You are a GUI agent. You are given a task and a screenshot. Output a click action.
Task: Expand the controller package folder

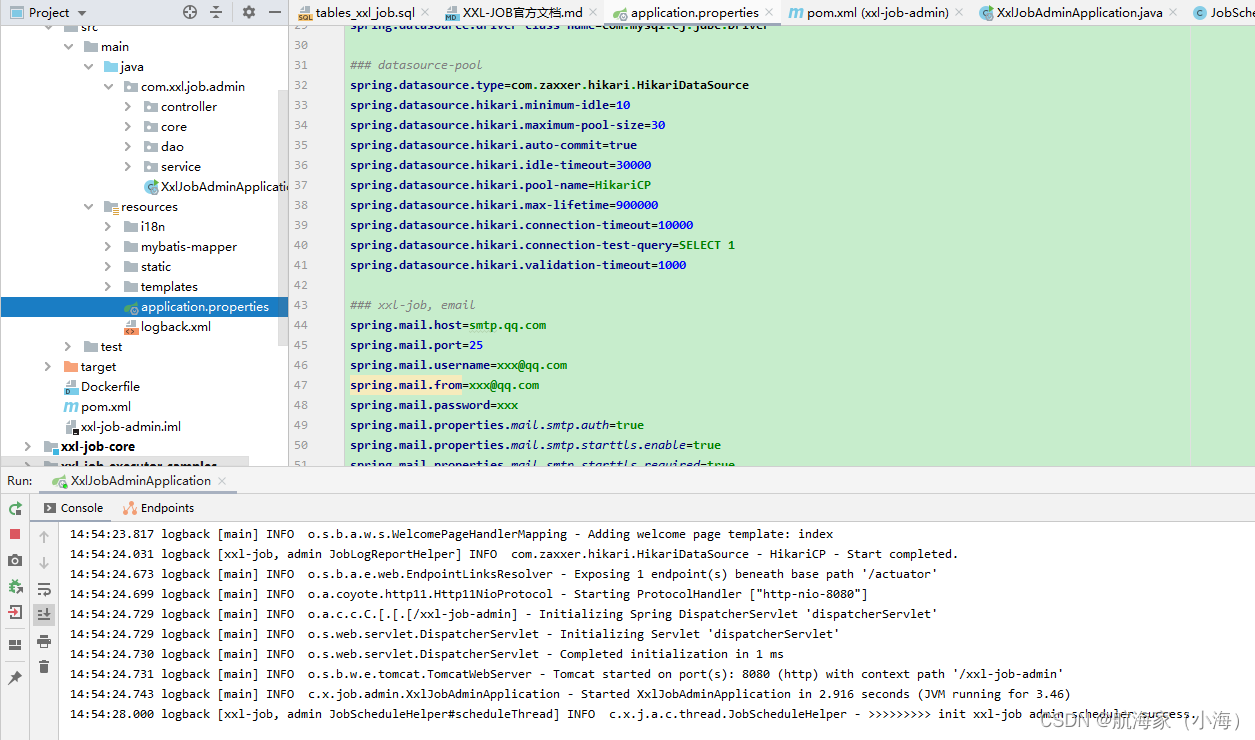click(128, 107)
